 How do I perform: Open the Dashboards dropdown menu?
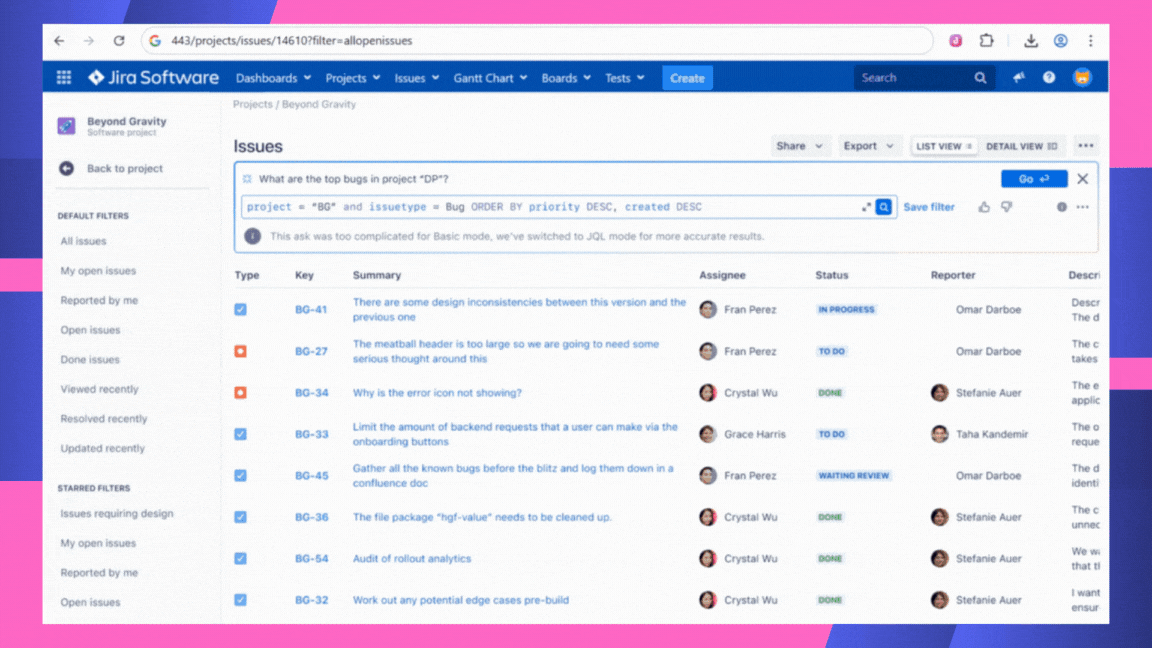pos(273,78)
